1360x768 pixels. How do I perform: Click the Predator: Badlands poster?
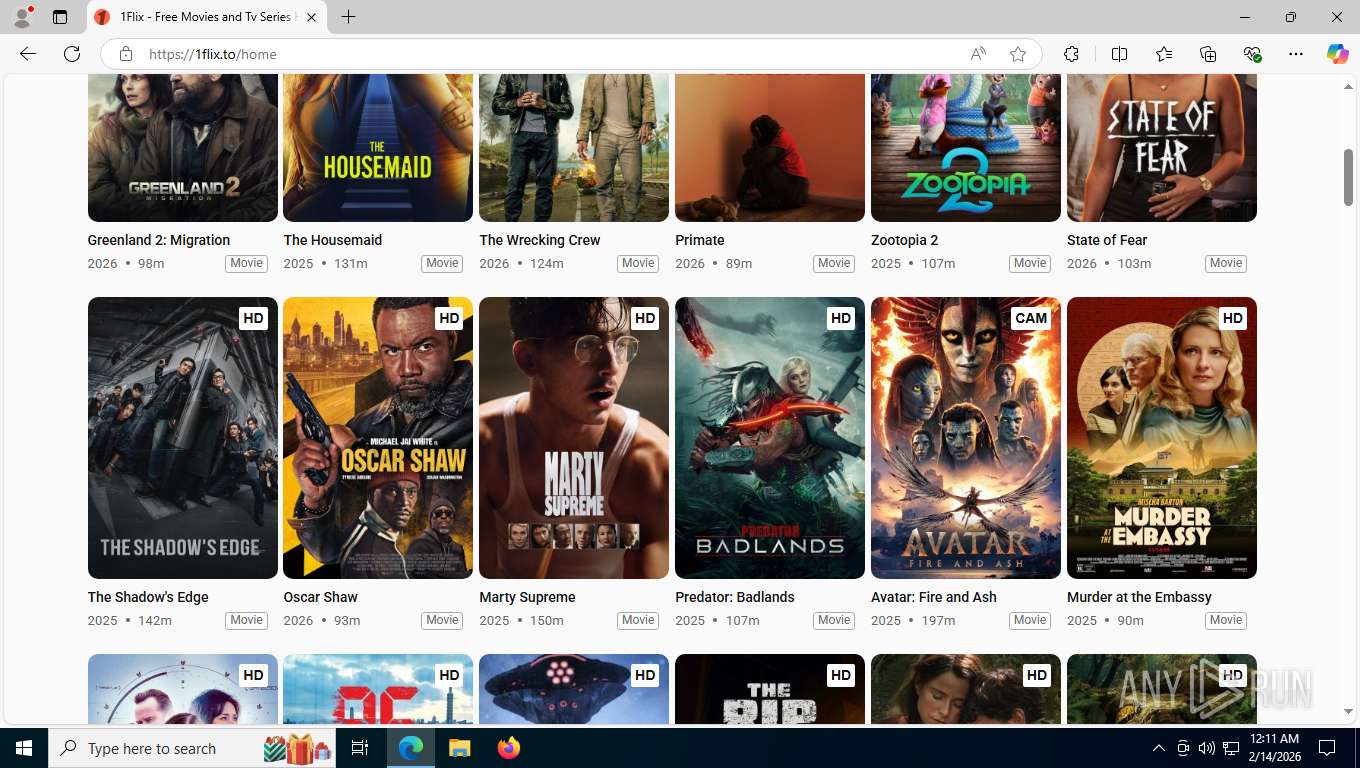[770, 438]
